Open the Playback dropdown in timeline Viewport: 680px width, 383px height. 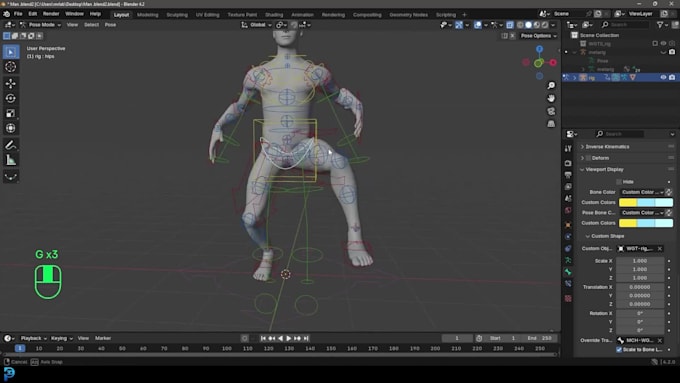point(34,338)
